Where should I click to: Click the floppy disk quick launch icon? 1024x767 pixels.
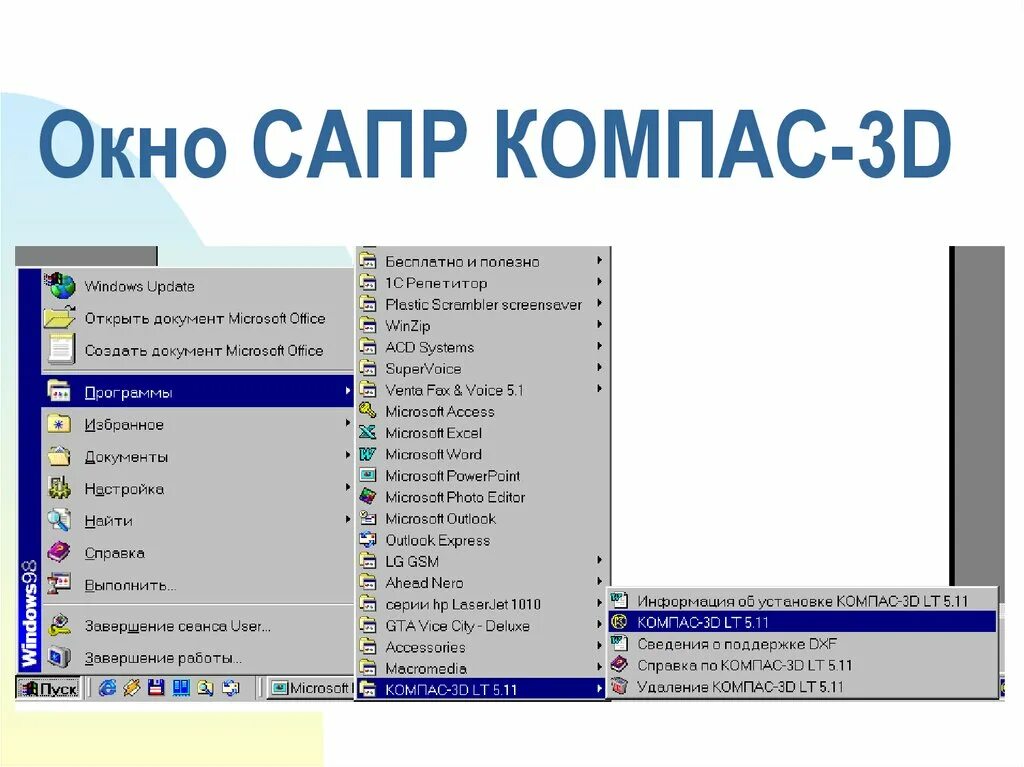[156, 687]
